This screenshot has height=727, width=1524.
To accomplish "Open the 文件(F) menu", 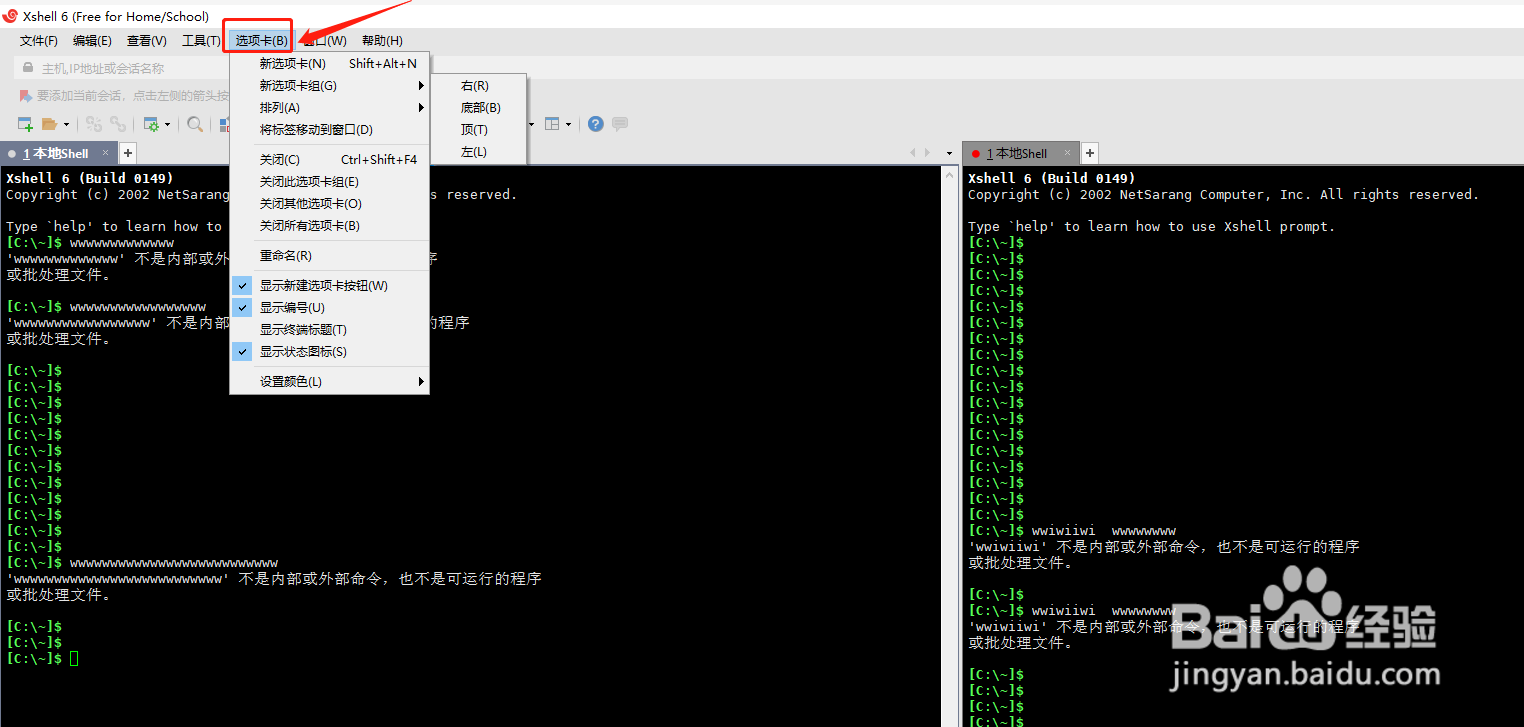I will pos(39,41).
